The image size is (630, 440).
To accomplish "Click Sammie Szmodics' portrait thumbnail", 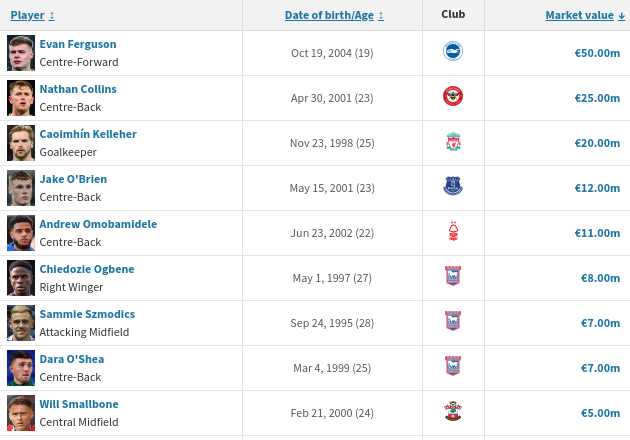I will [20, 323].
